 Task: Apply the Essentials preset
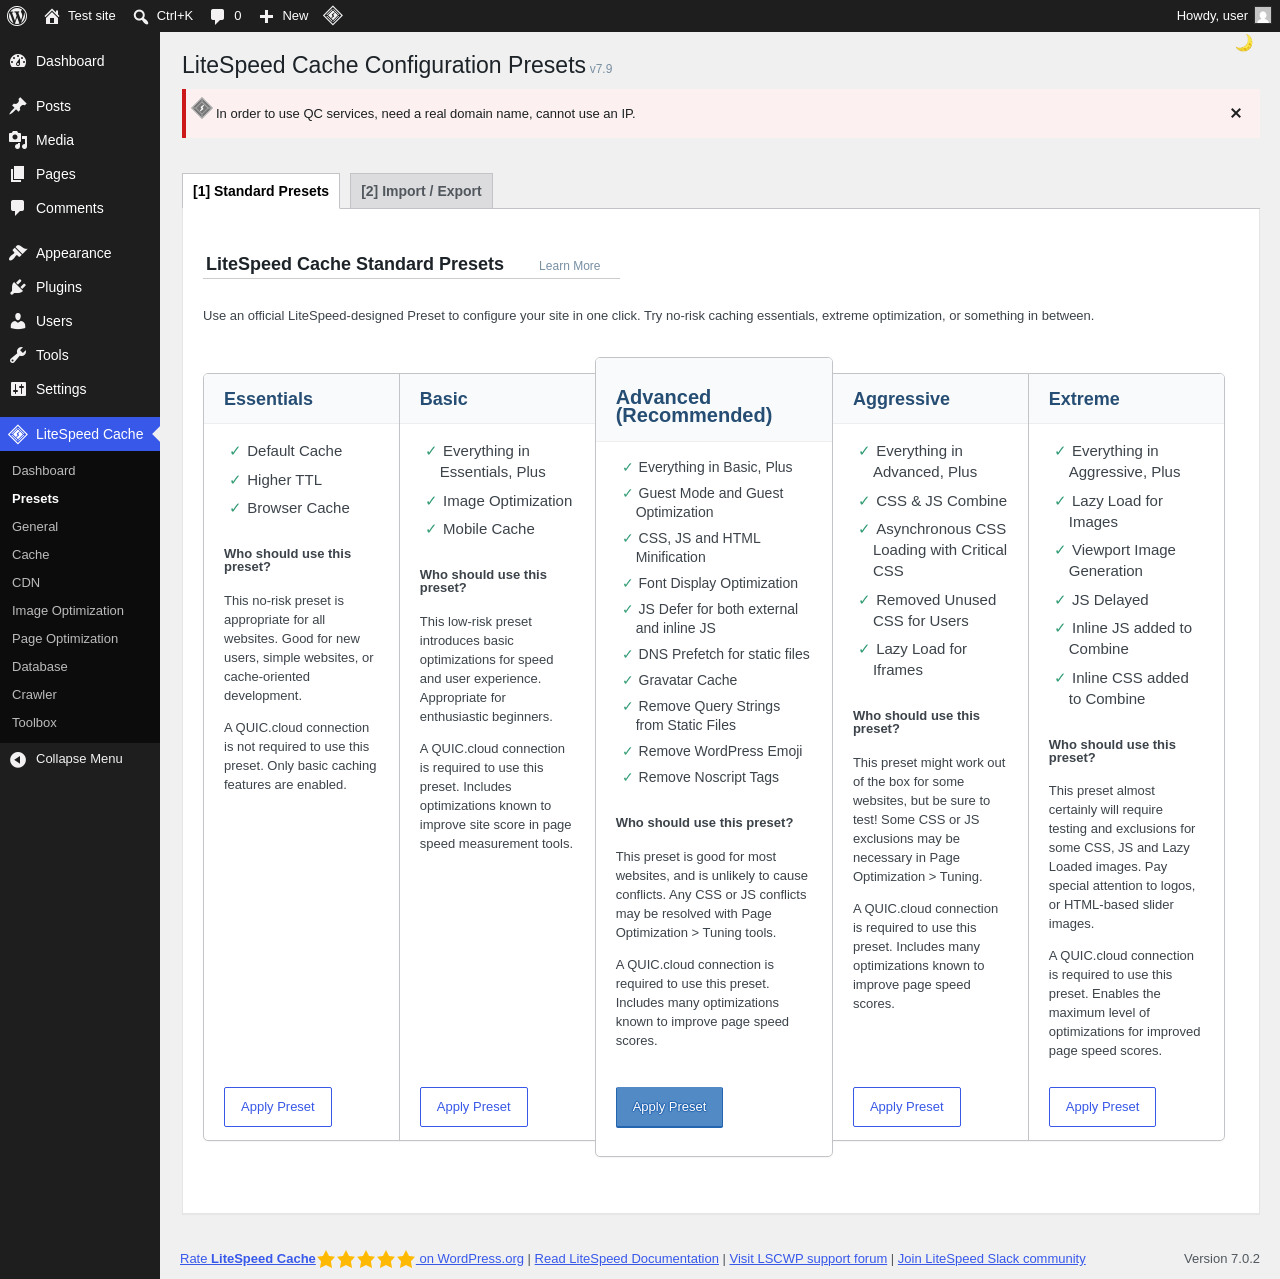(x=278, y=1107)
